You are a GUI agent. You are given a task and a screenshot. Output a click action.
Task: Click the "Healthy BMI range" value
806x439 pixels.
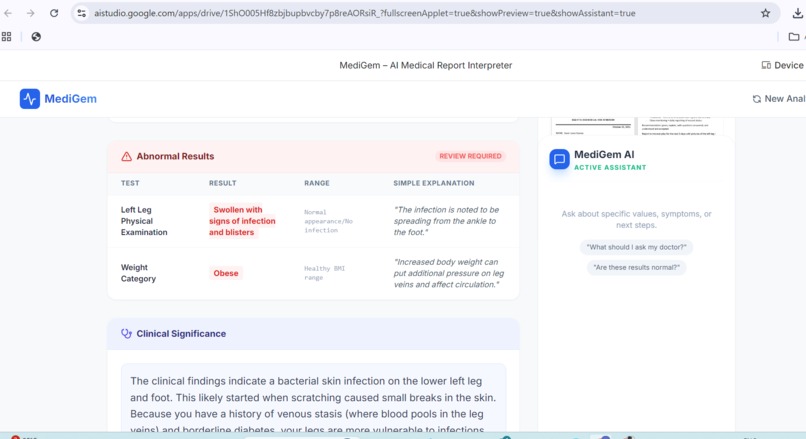324,273
